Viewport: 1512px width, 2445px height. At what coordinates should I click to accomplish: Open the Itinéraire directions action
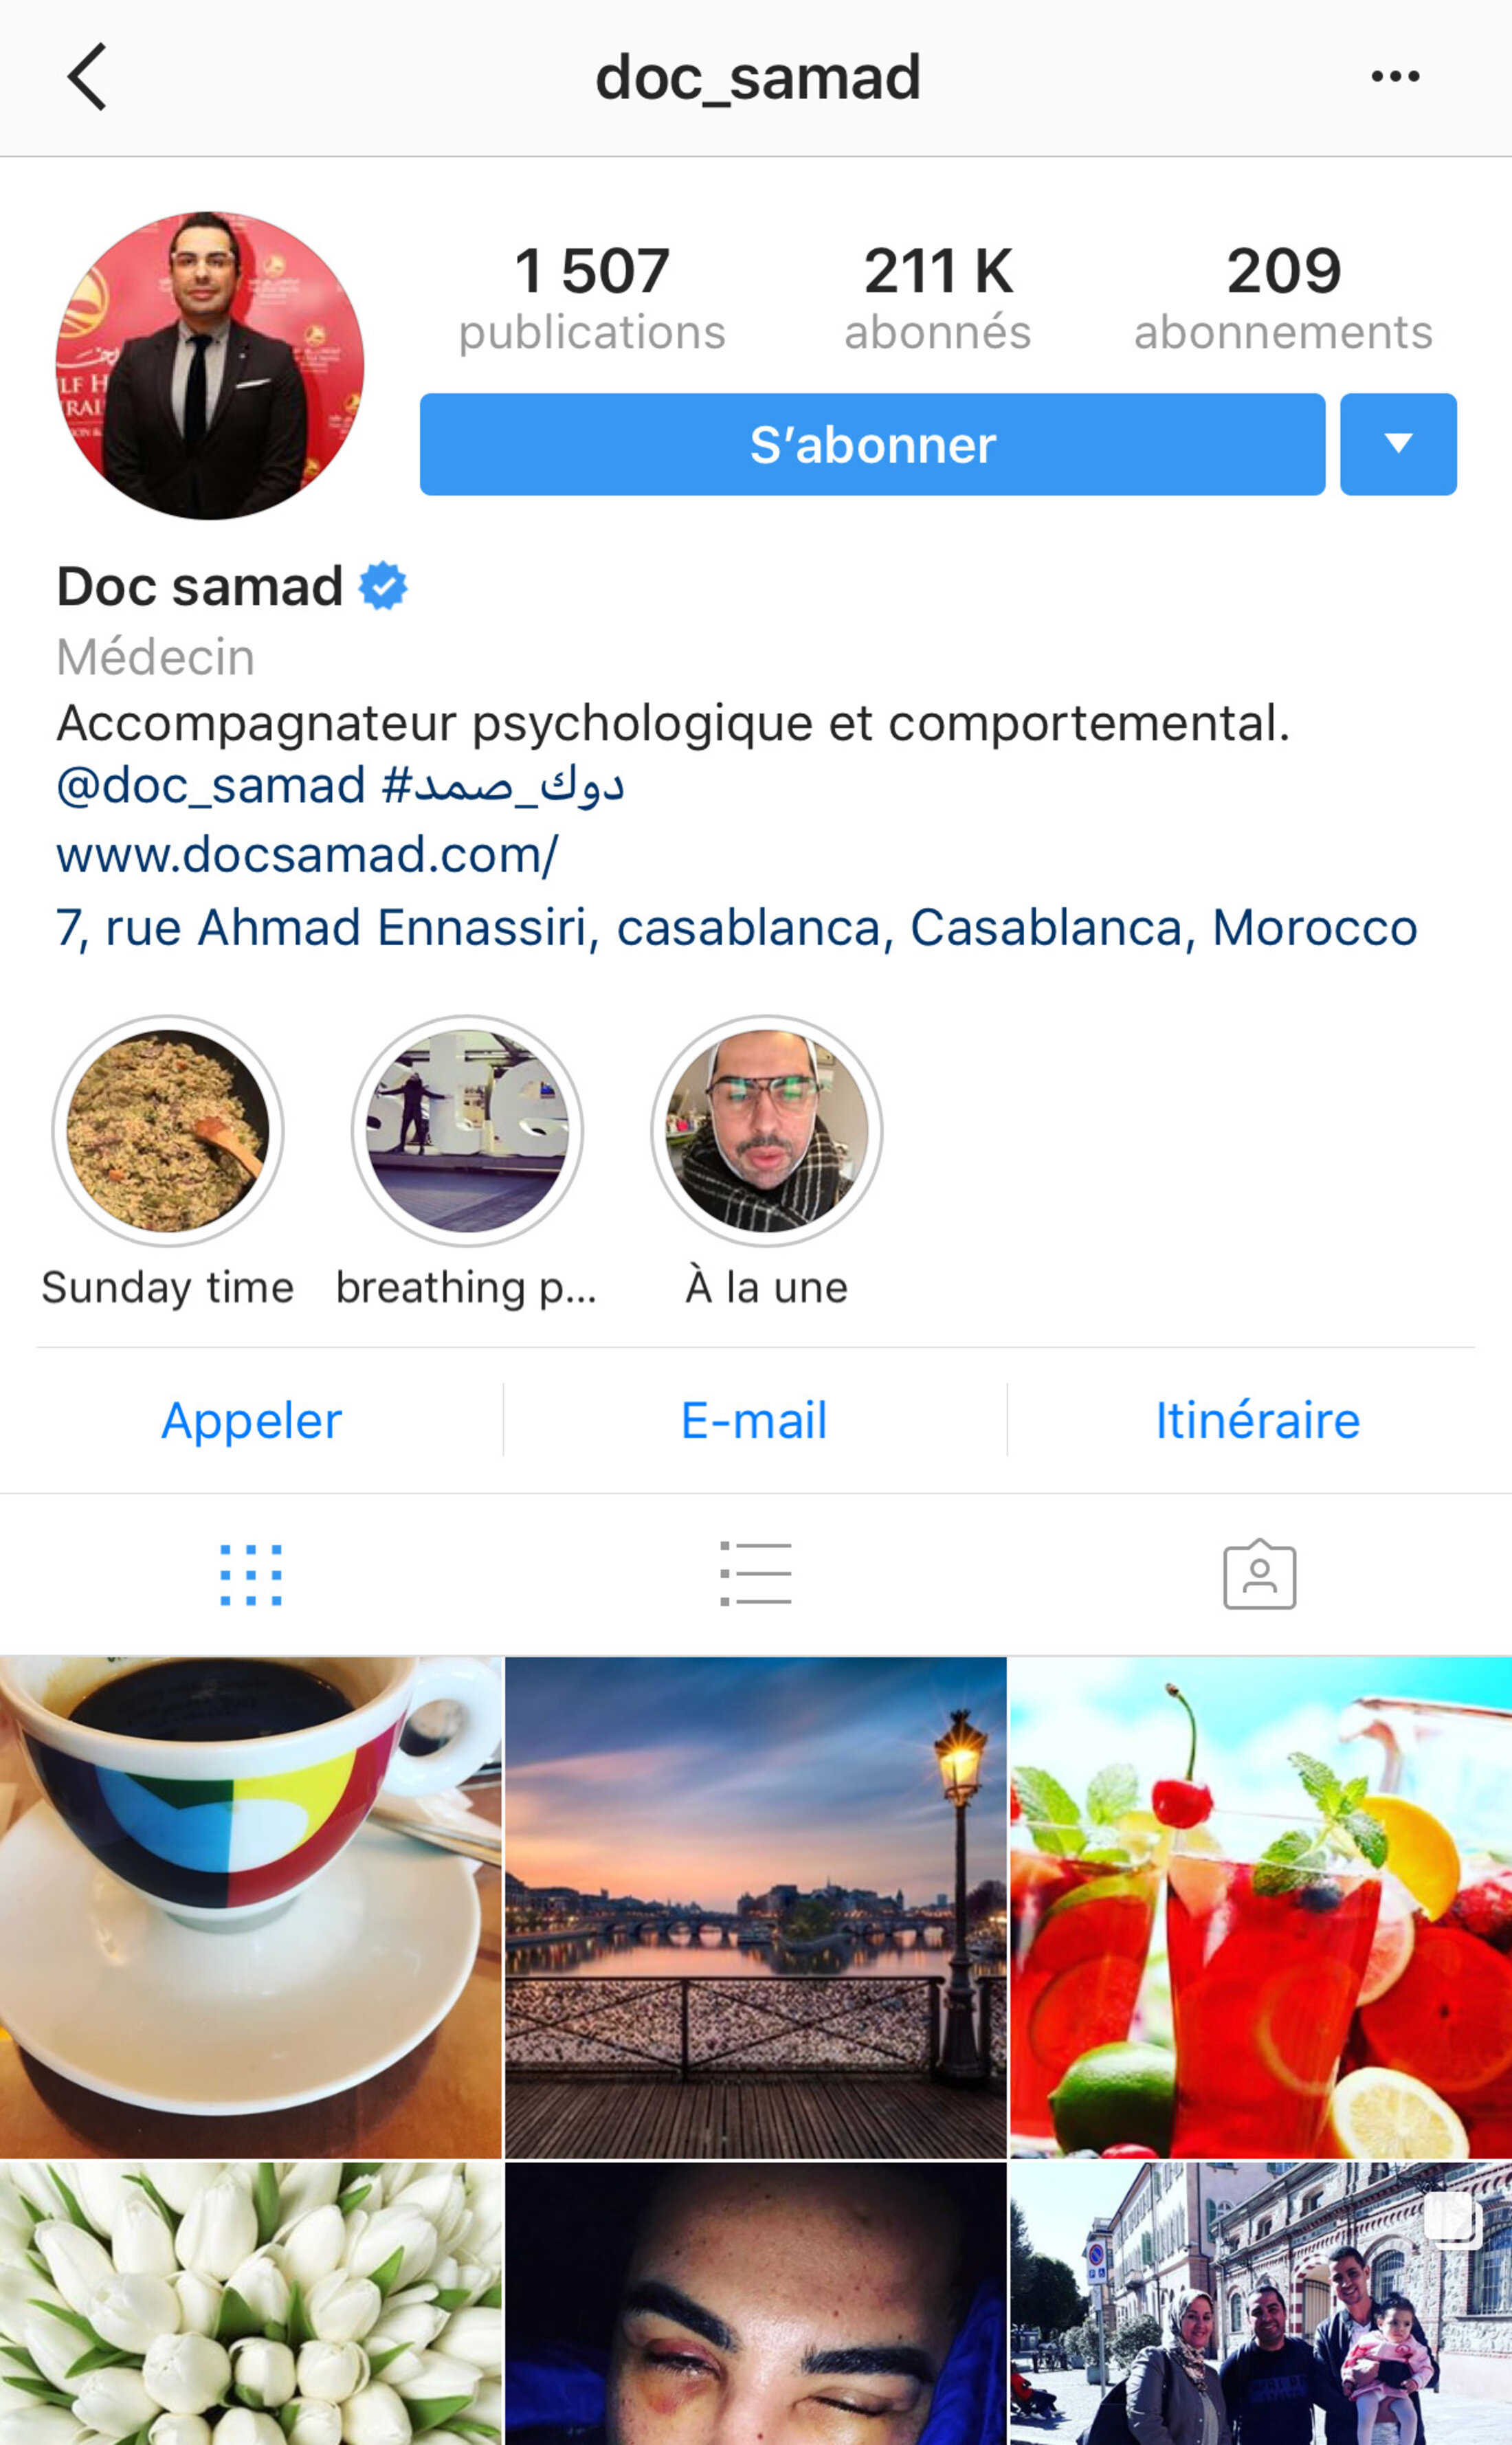point(1258,1420)
